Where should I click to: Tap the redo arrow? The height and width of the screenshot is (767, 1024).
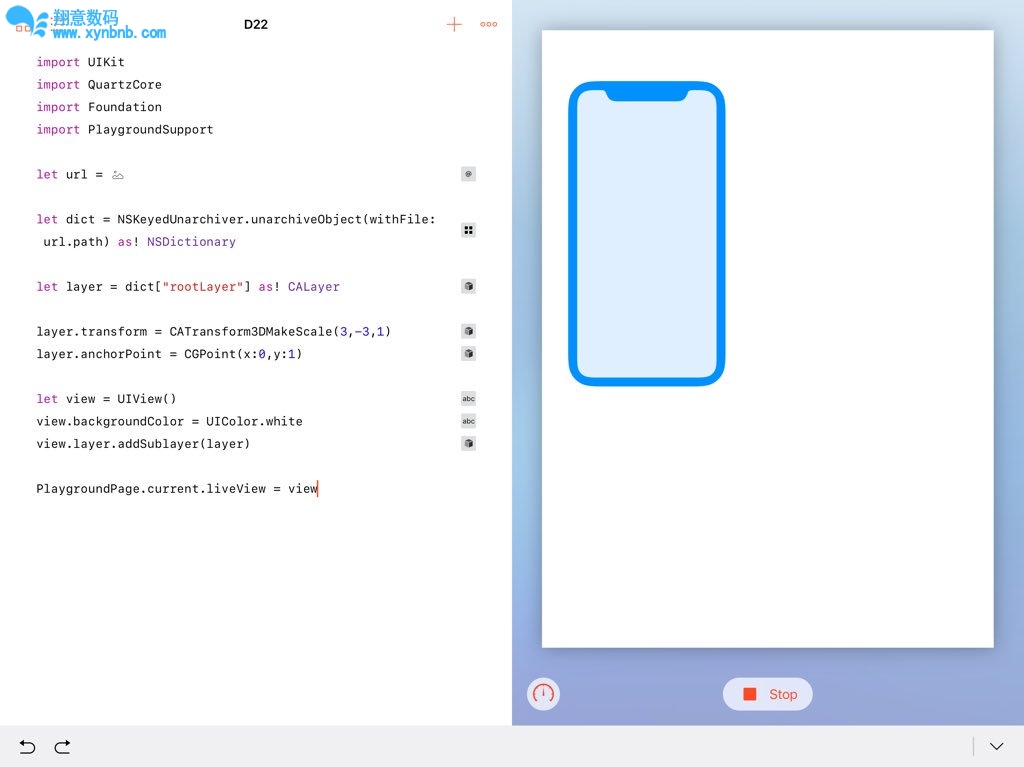pyautogui.click(x=63, y=747)
